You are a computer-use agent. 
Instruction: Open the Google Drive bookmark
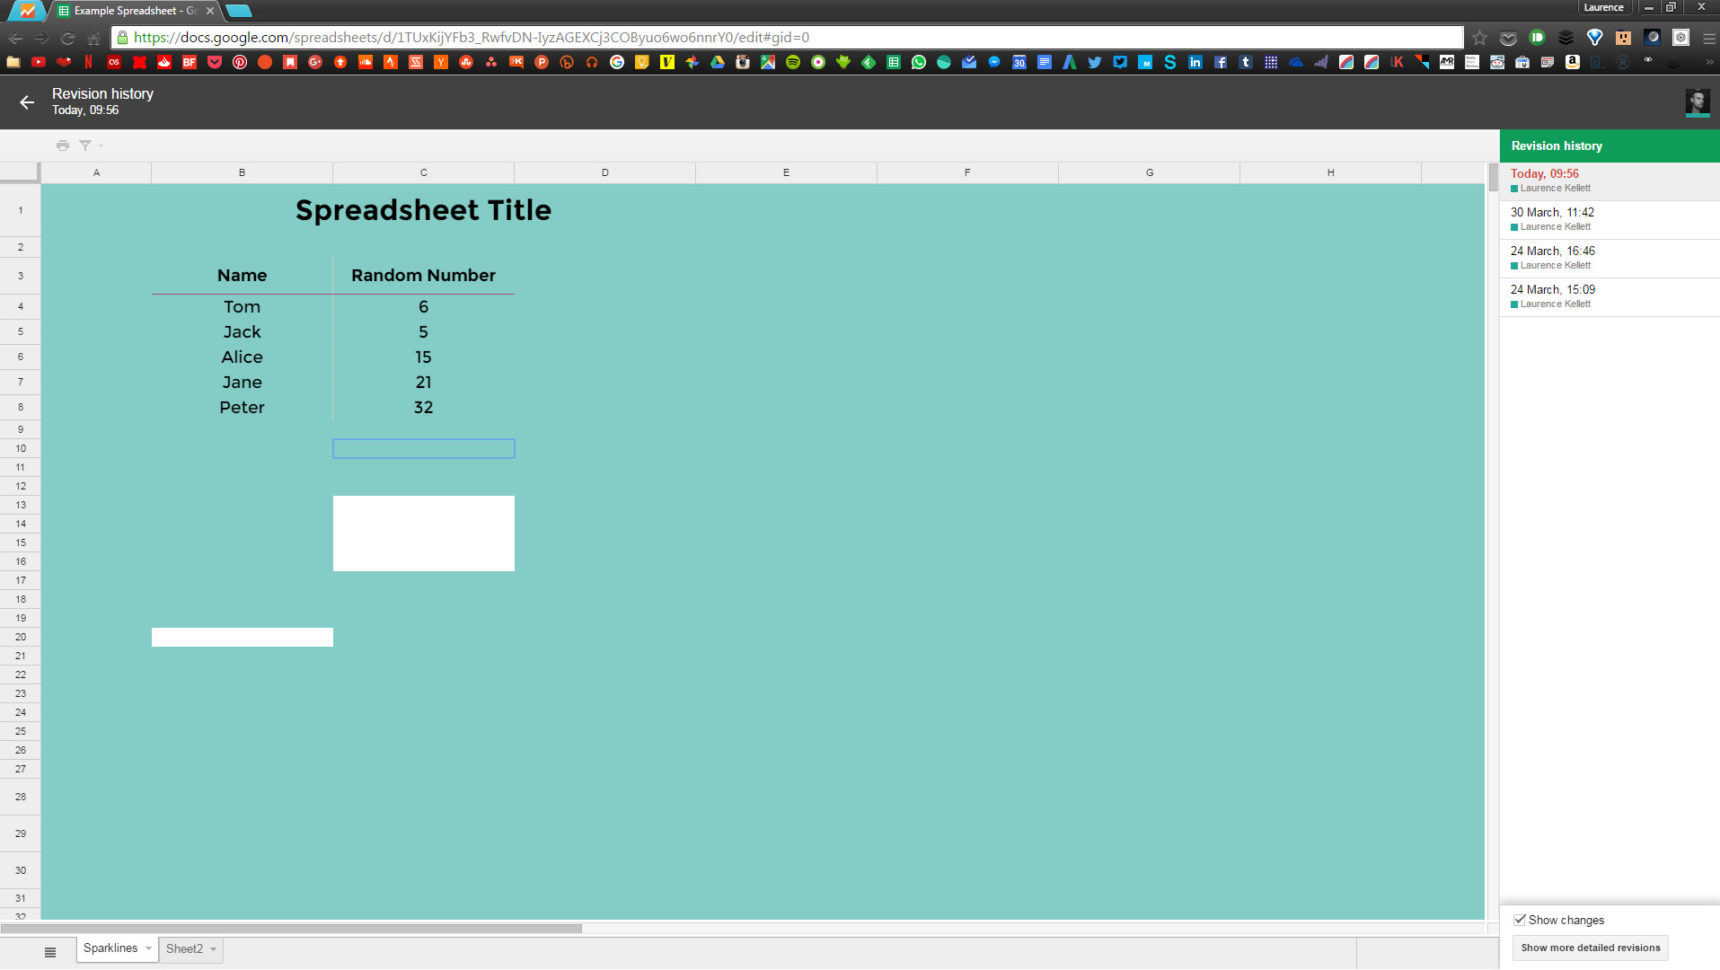716,61
